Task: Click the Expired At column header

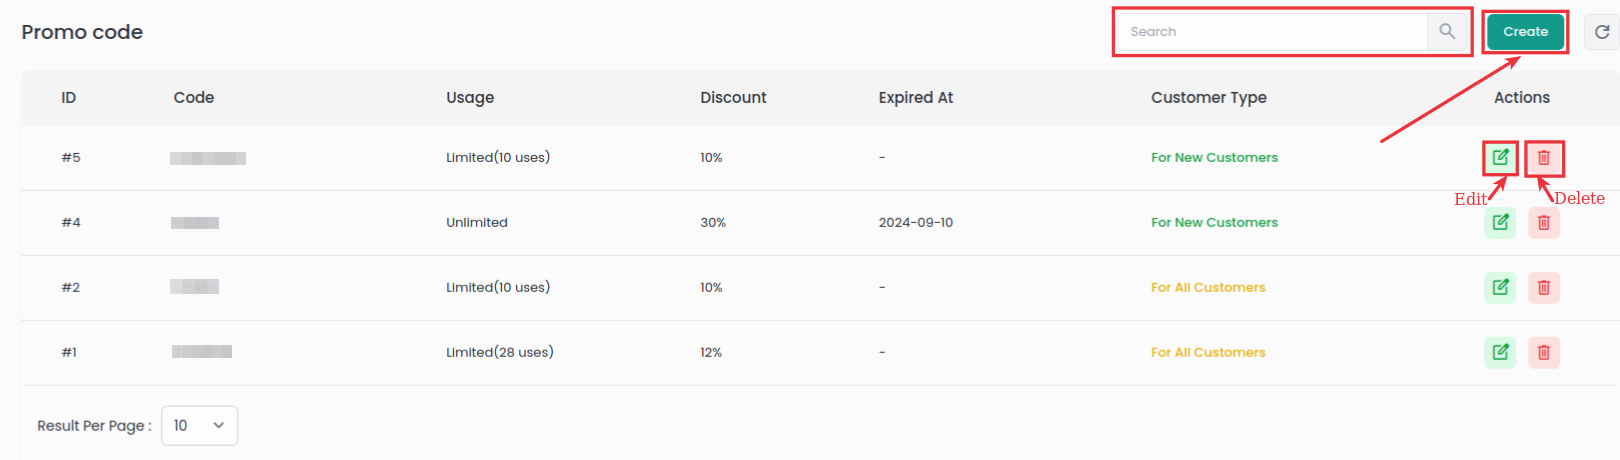Action: pos(915,98)
